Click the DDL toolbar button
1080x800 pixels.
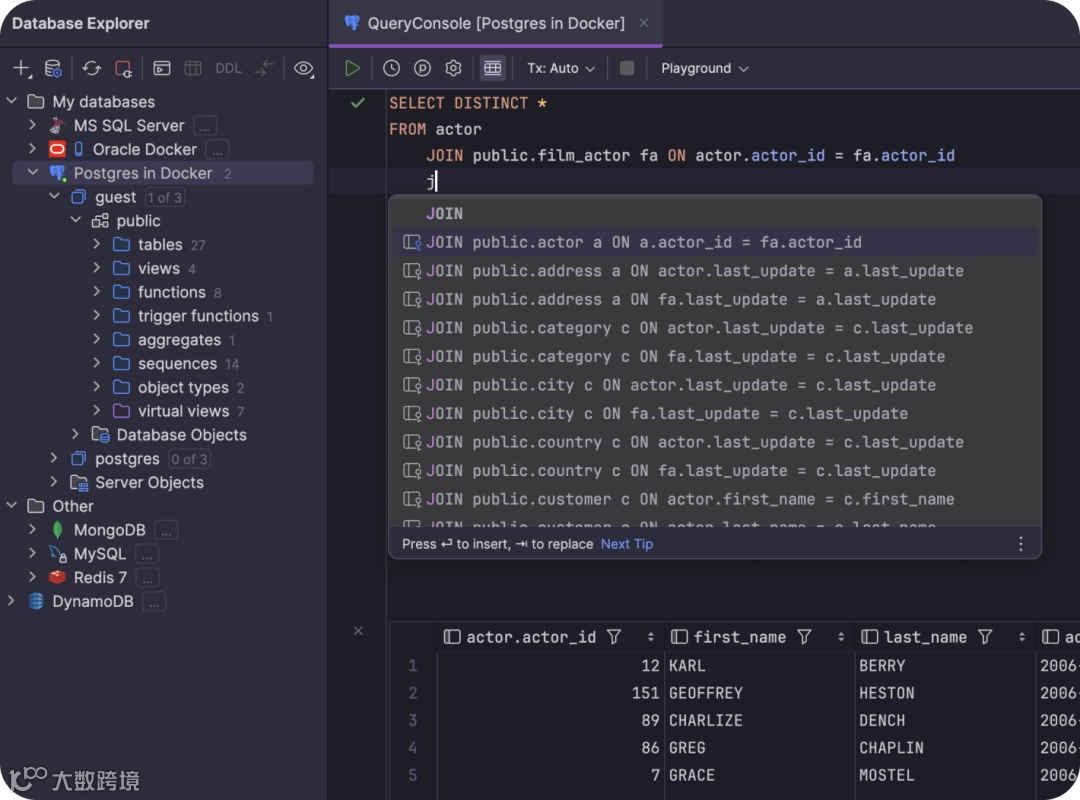[x=228, y=68]
